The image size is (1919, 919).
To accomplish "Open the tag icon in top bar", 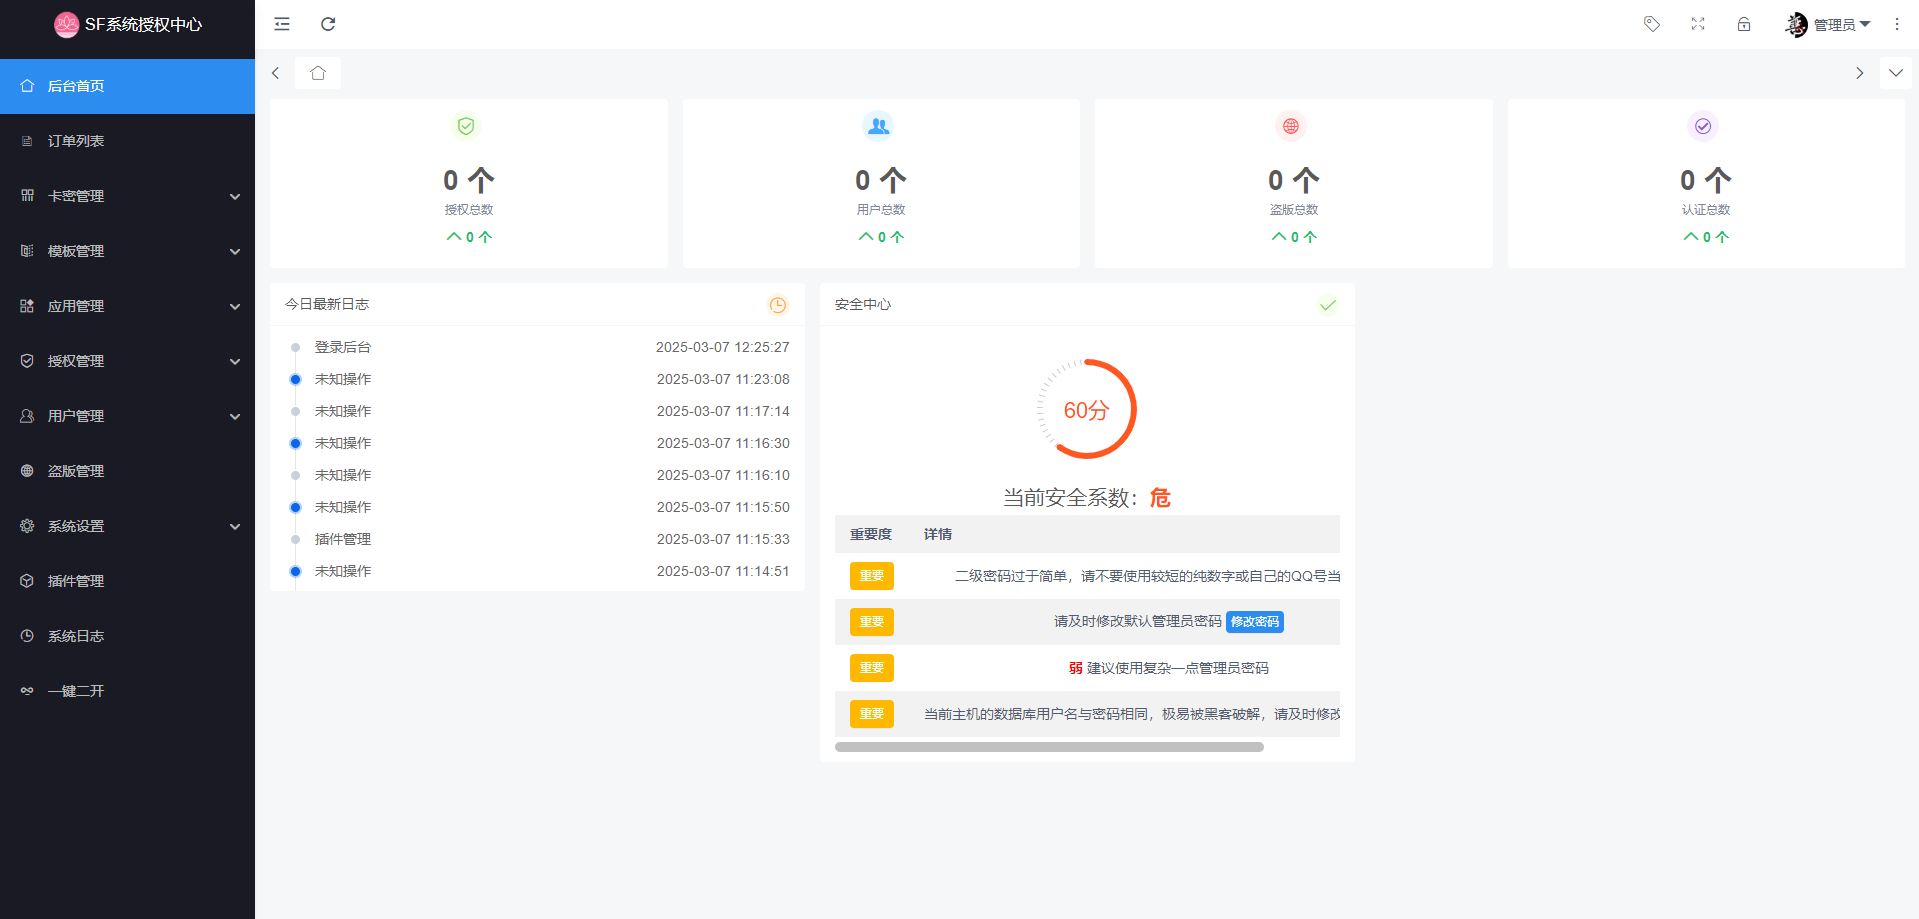I will 1652,24.
